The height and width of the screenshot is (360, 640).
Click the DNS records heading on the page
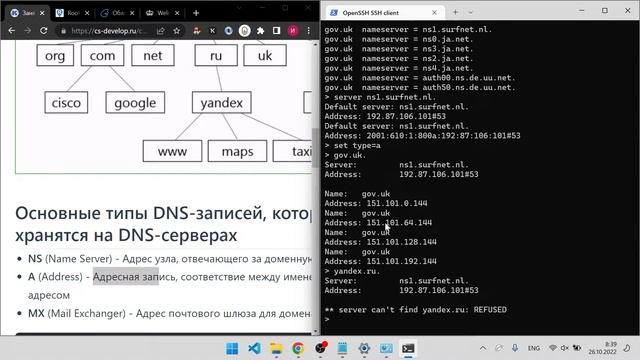tap(163, 224)
